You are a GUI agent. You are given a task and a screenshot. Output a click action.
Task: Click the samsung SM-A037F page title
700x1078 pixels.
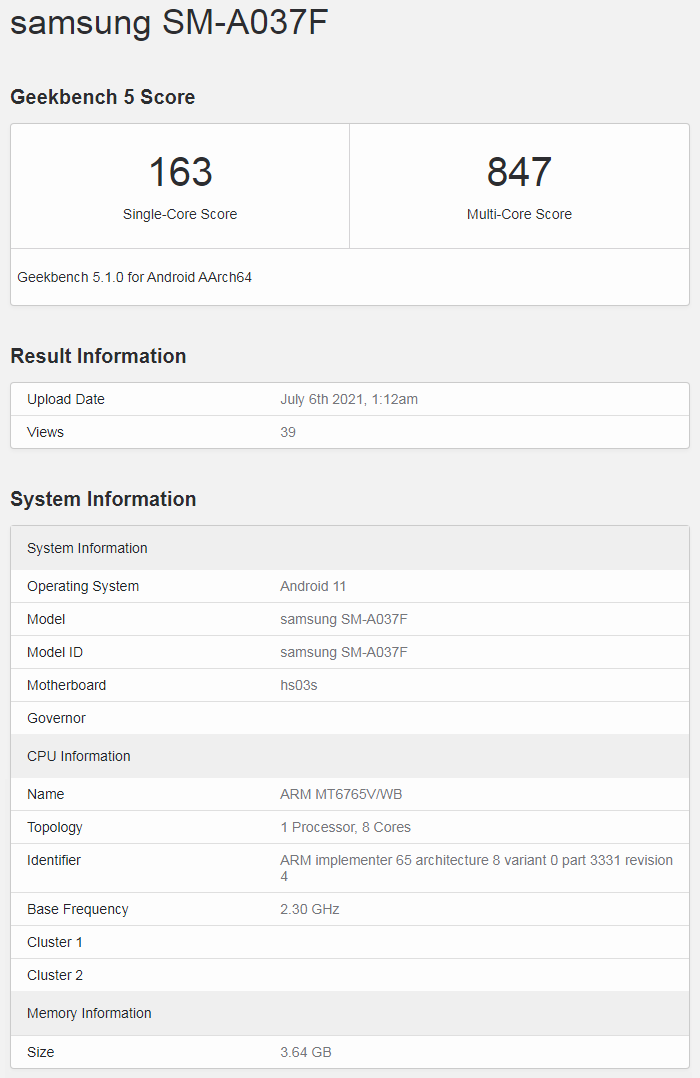[169, 24]
